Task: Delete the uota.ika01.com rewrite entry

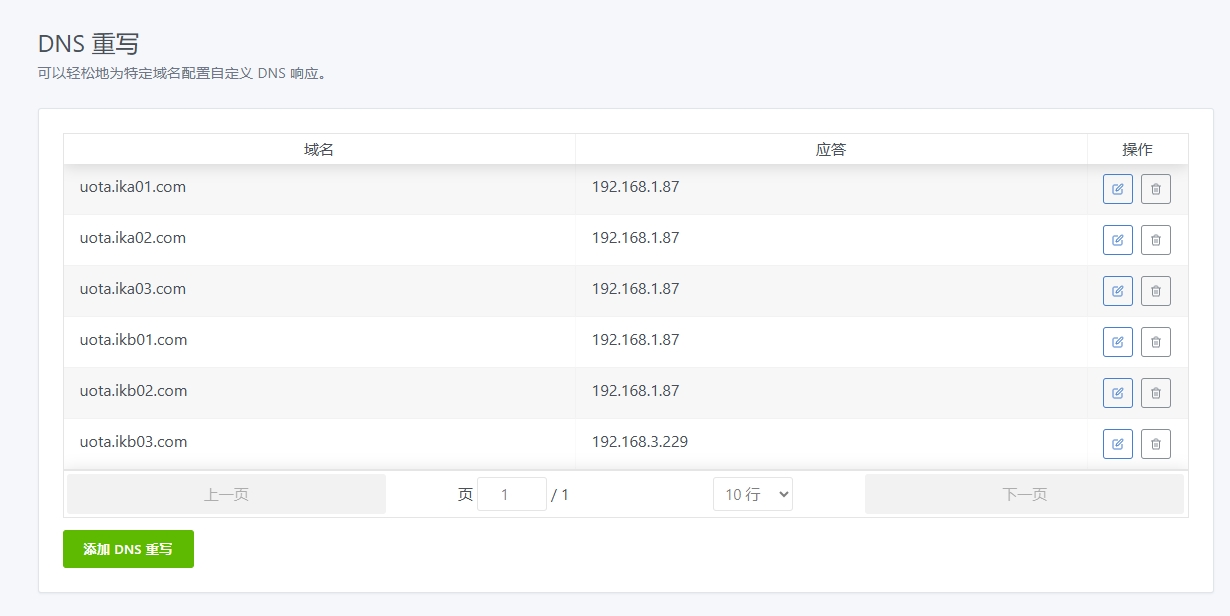Action: tap(1155, 189)
